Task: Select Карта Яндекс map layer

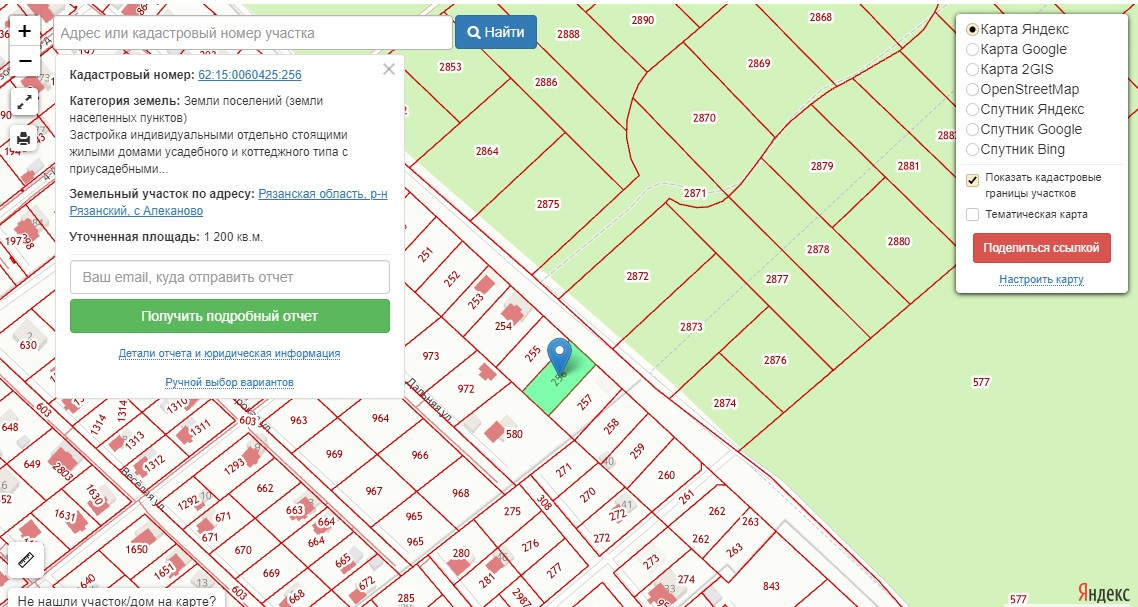Action: (973, 30)
